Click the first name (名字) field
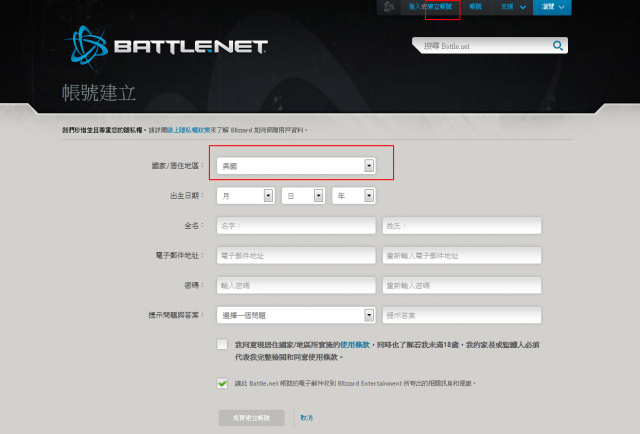 (296, 226)
